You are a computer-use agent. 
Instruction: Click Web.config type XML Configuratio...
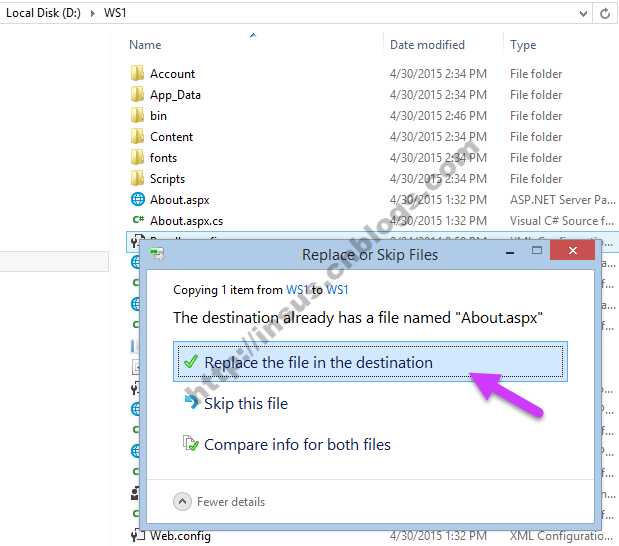pos(561,536)
